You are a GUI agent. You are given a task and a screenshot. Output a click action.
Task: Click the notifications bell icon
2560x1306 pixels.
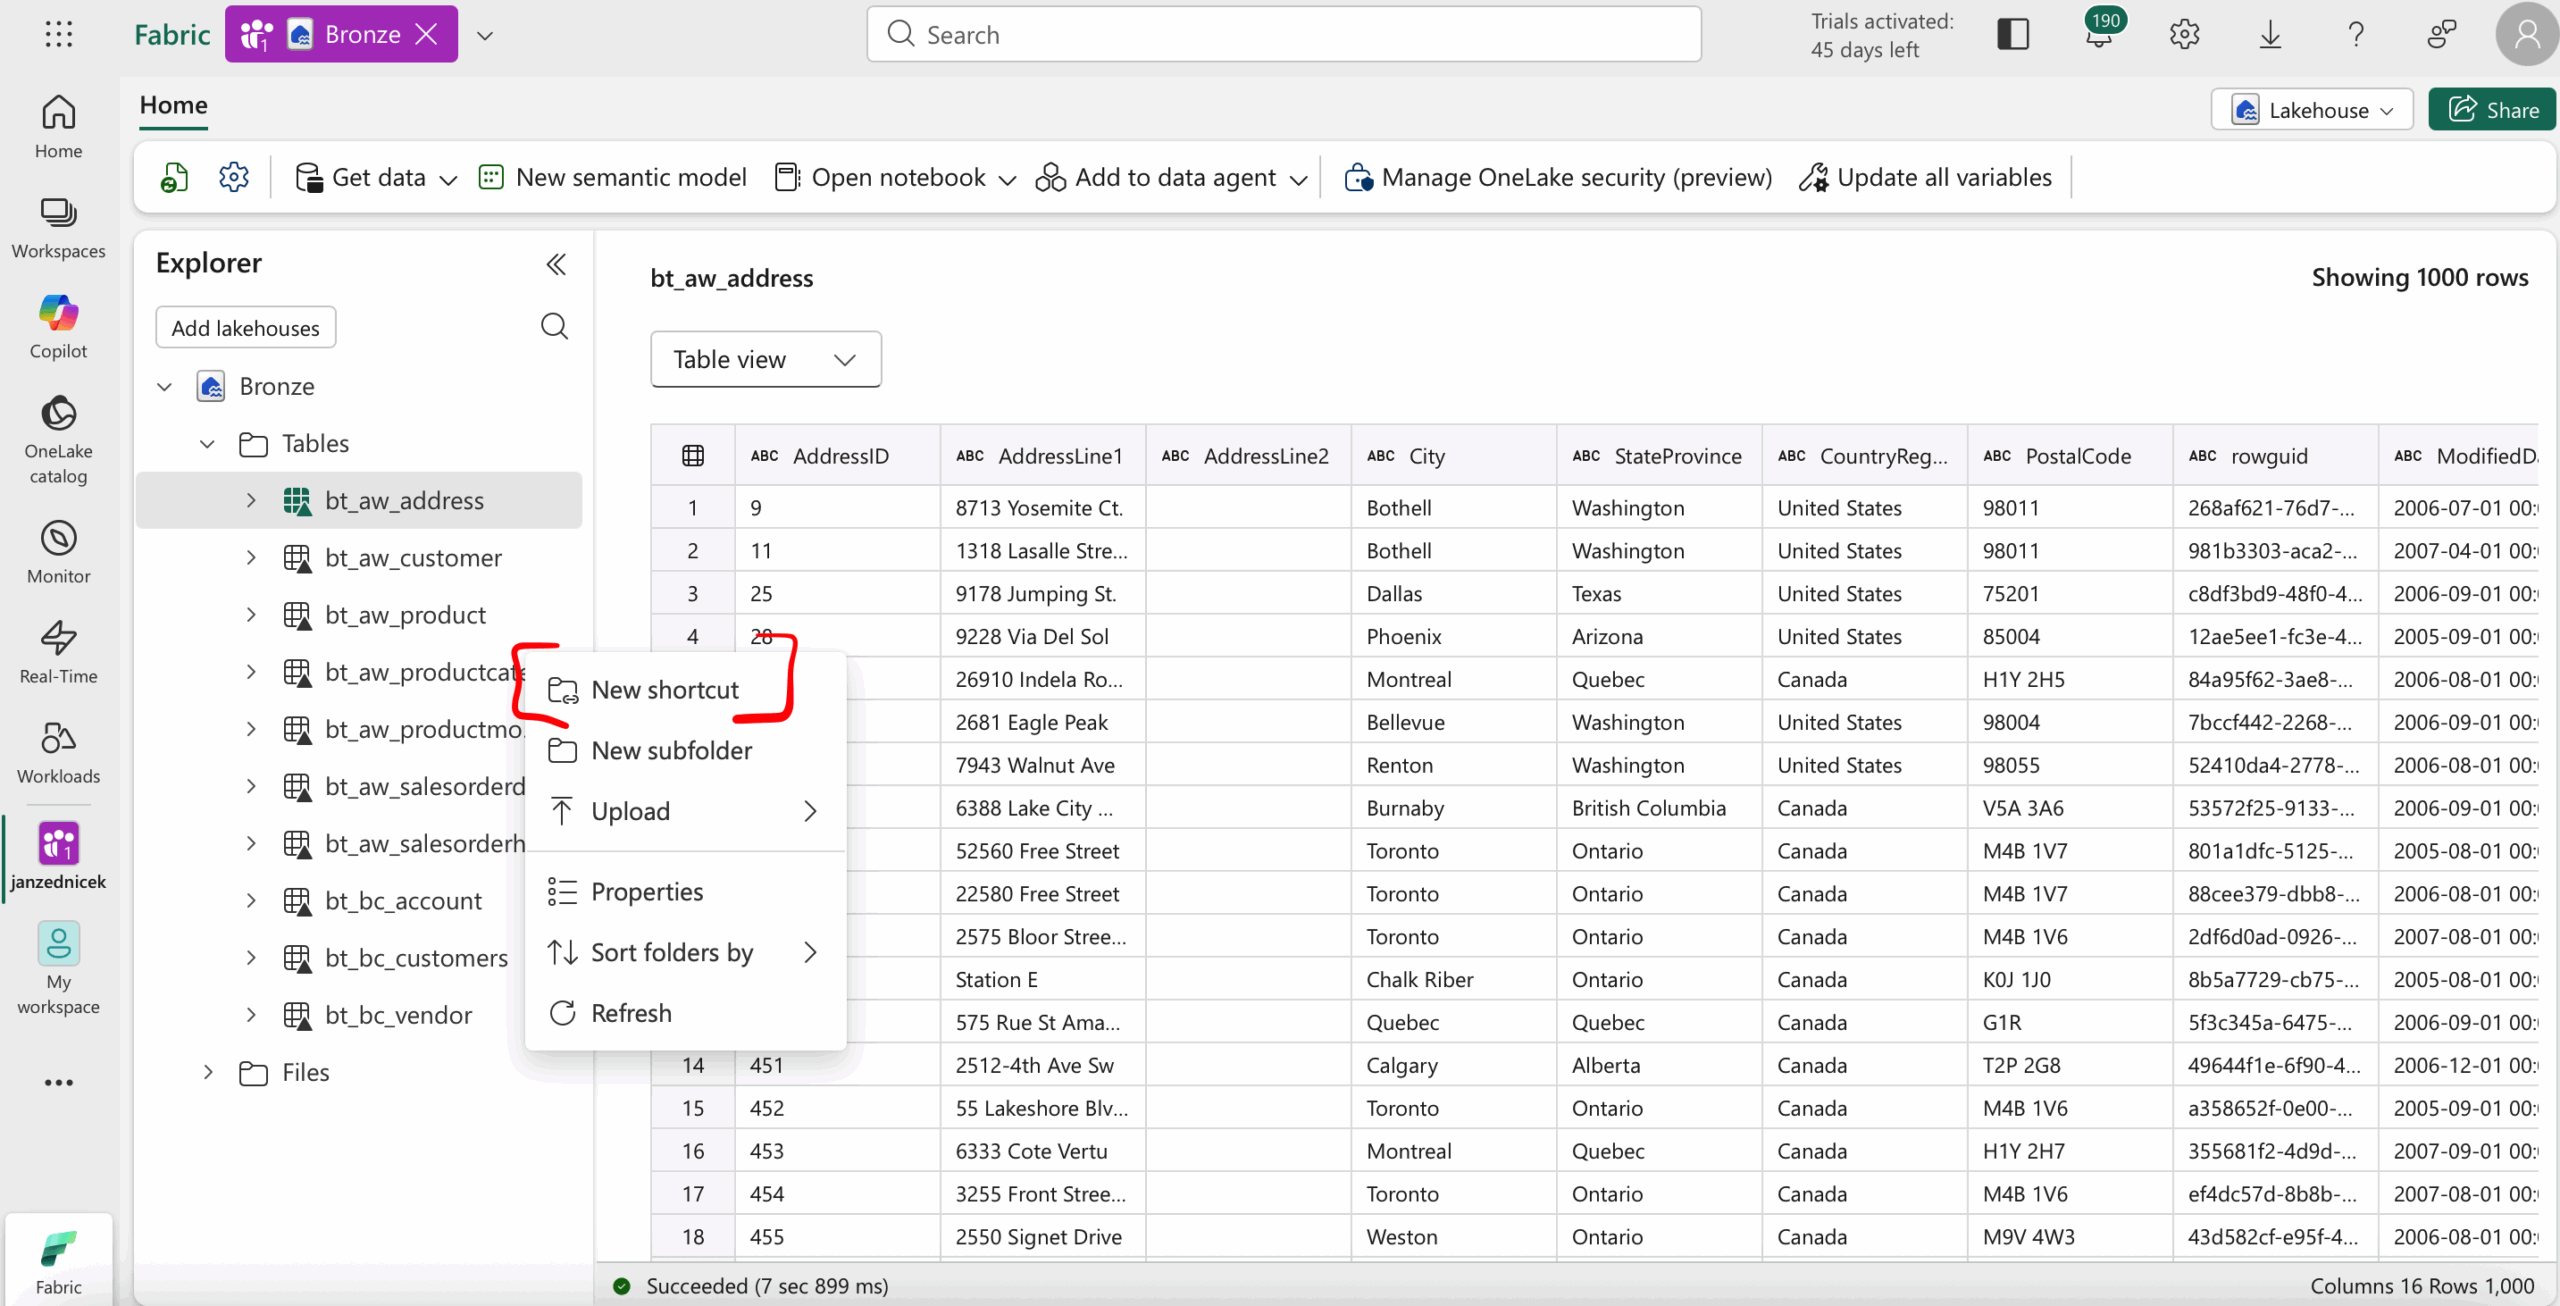2098,35
